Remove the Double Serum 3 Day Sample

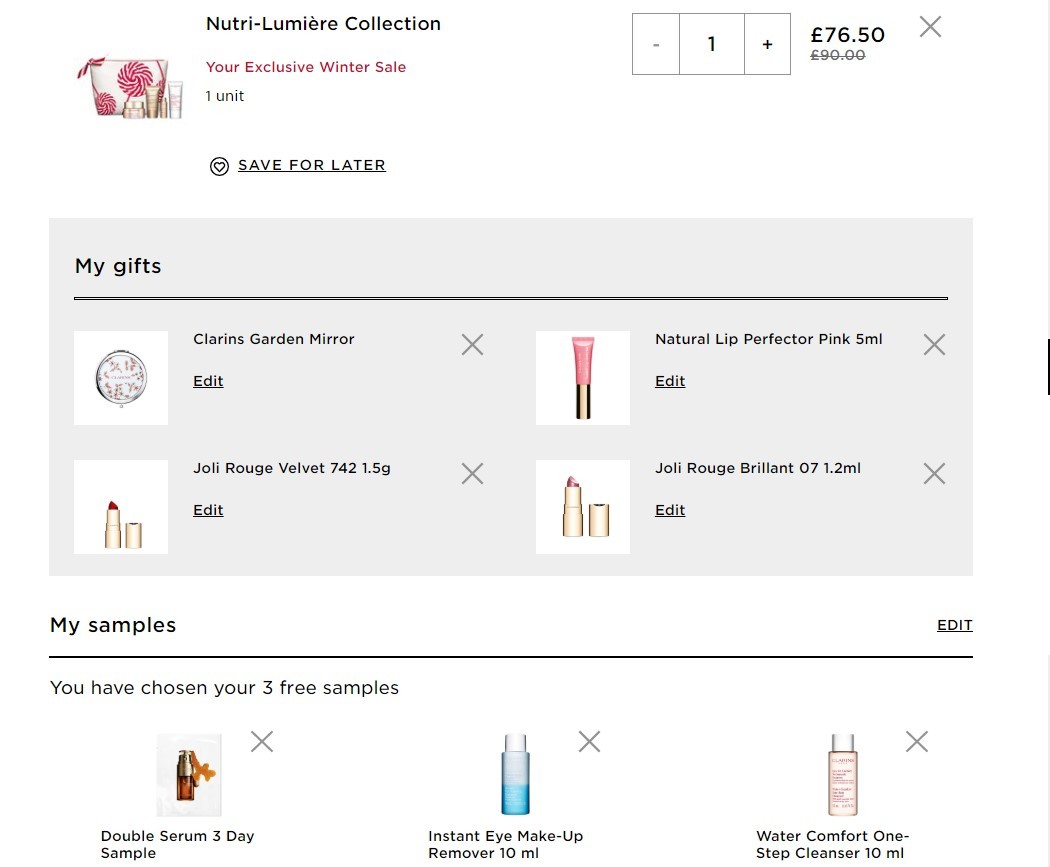(x=262, y=741)
